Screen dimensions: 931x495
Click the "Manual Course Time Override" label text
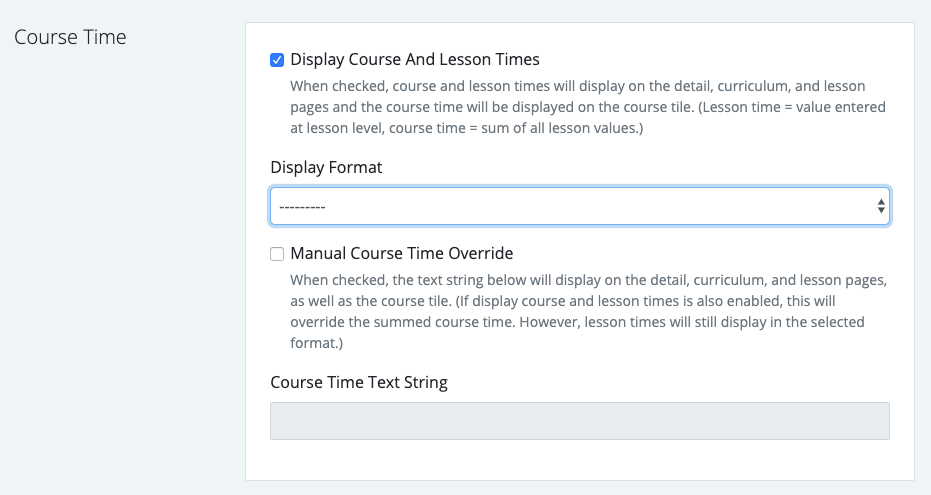pos(401,254)
